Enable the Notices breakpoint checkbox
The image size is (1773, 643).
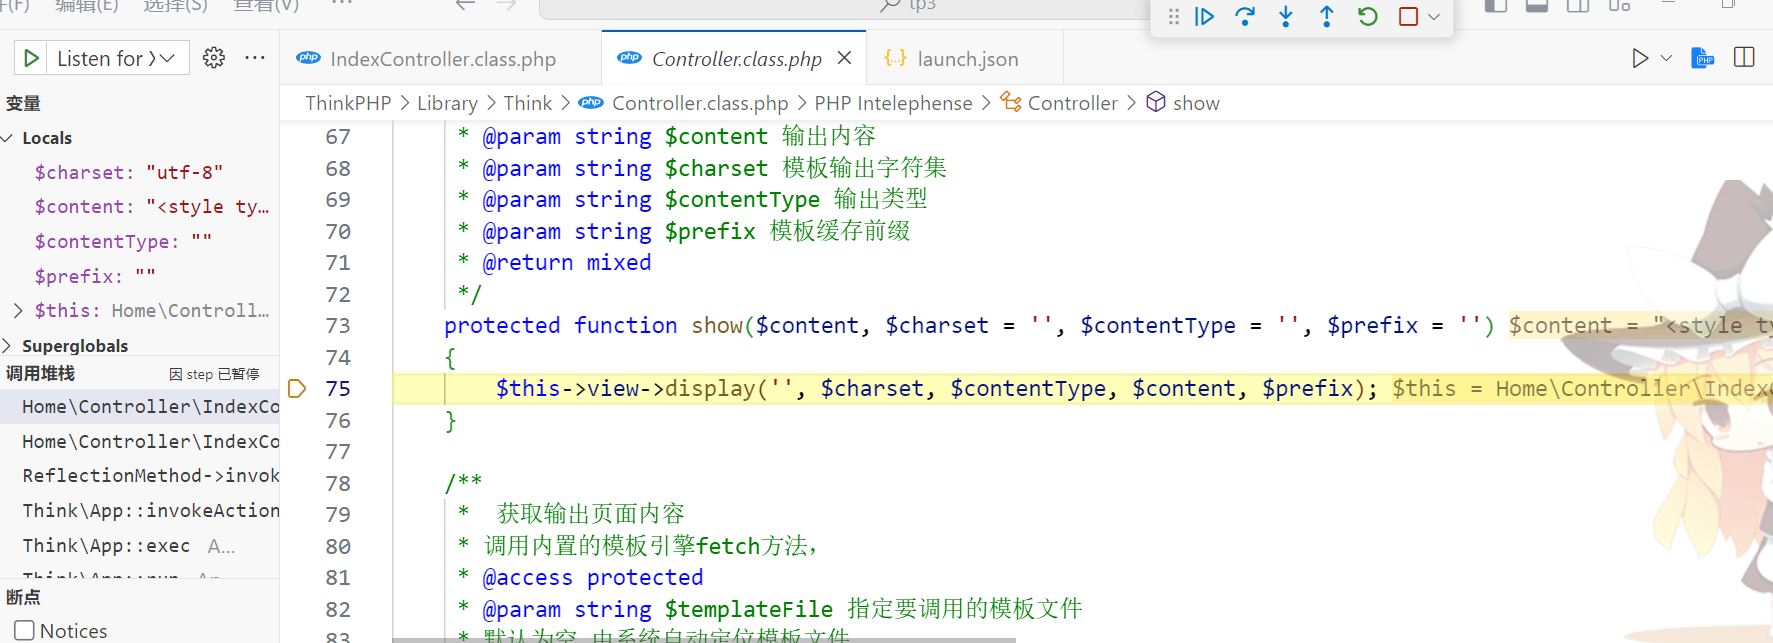pyautogui.click(x=24, y=631)
